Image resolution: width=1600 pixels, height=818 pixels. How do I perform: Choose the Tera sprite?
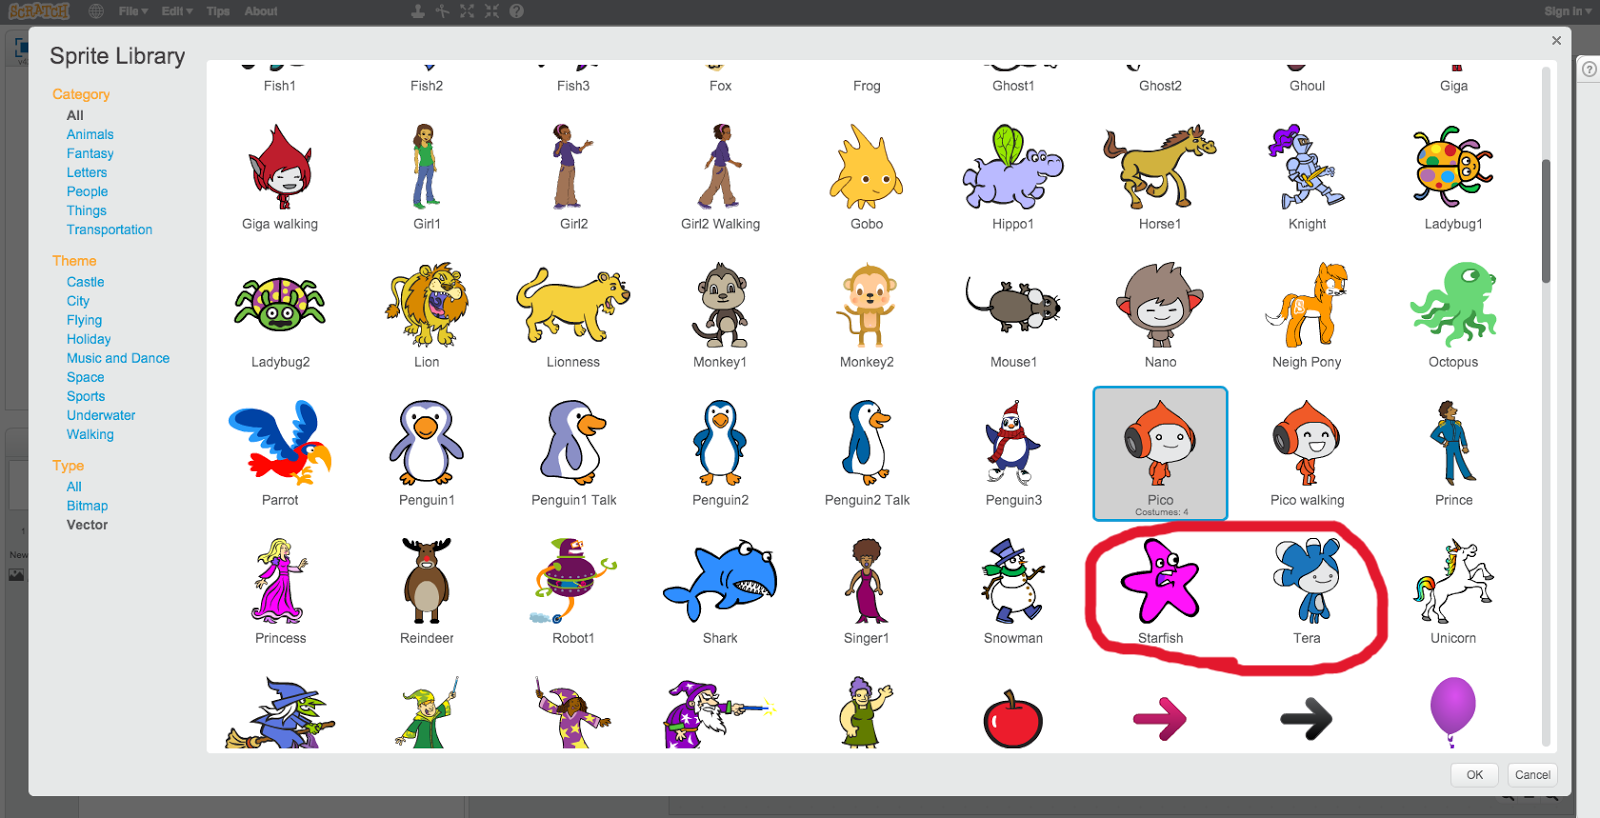(x=1307, y=590)
